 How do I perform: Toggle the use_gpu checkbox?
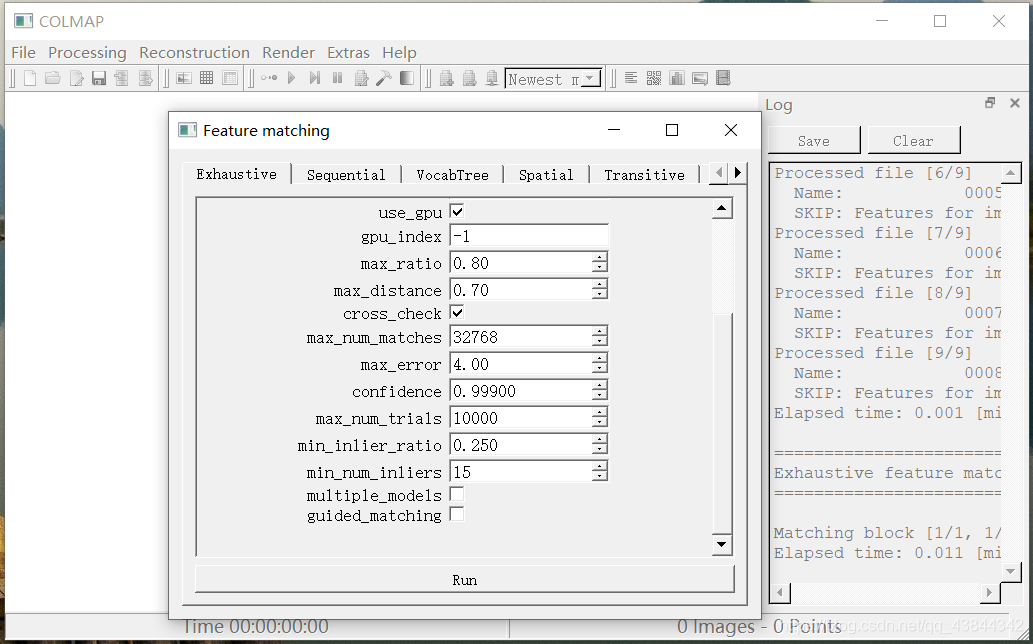click(x=457, y=211)
